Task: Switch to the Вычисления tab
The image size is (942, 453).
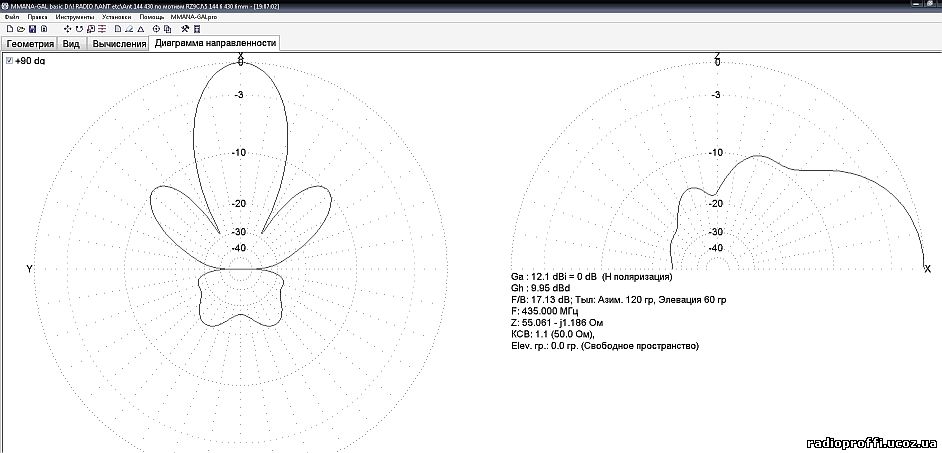Action: coord(120,44)
